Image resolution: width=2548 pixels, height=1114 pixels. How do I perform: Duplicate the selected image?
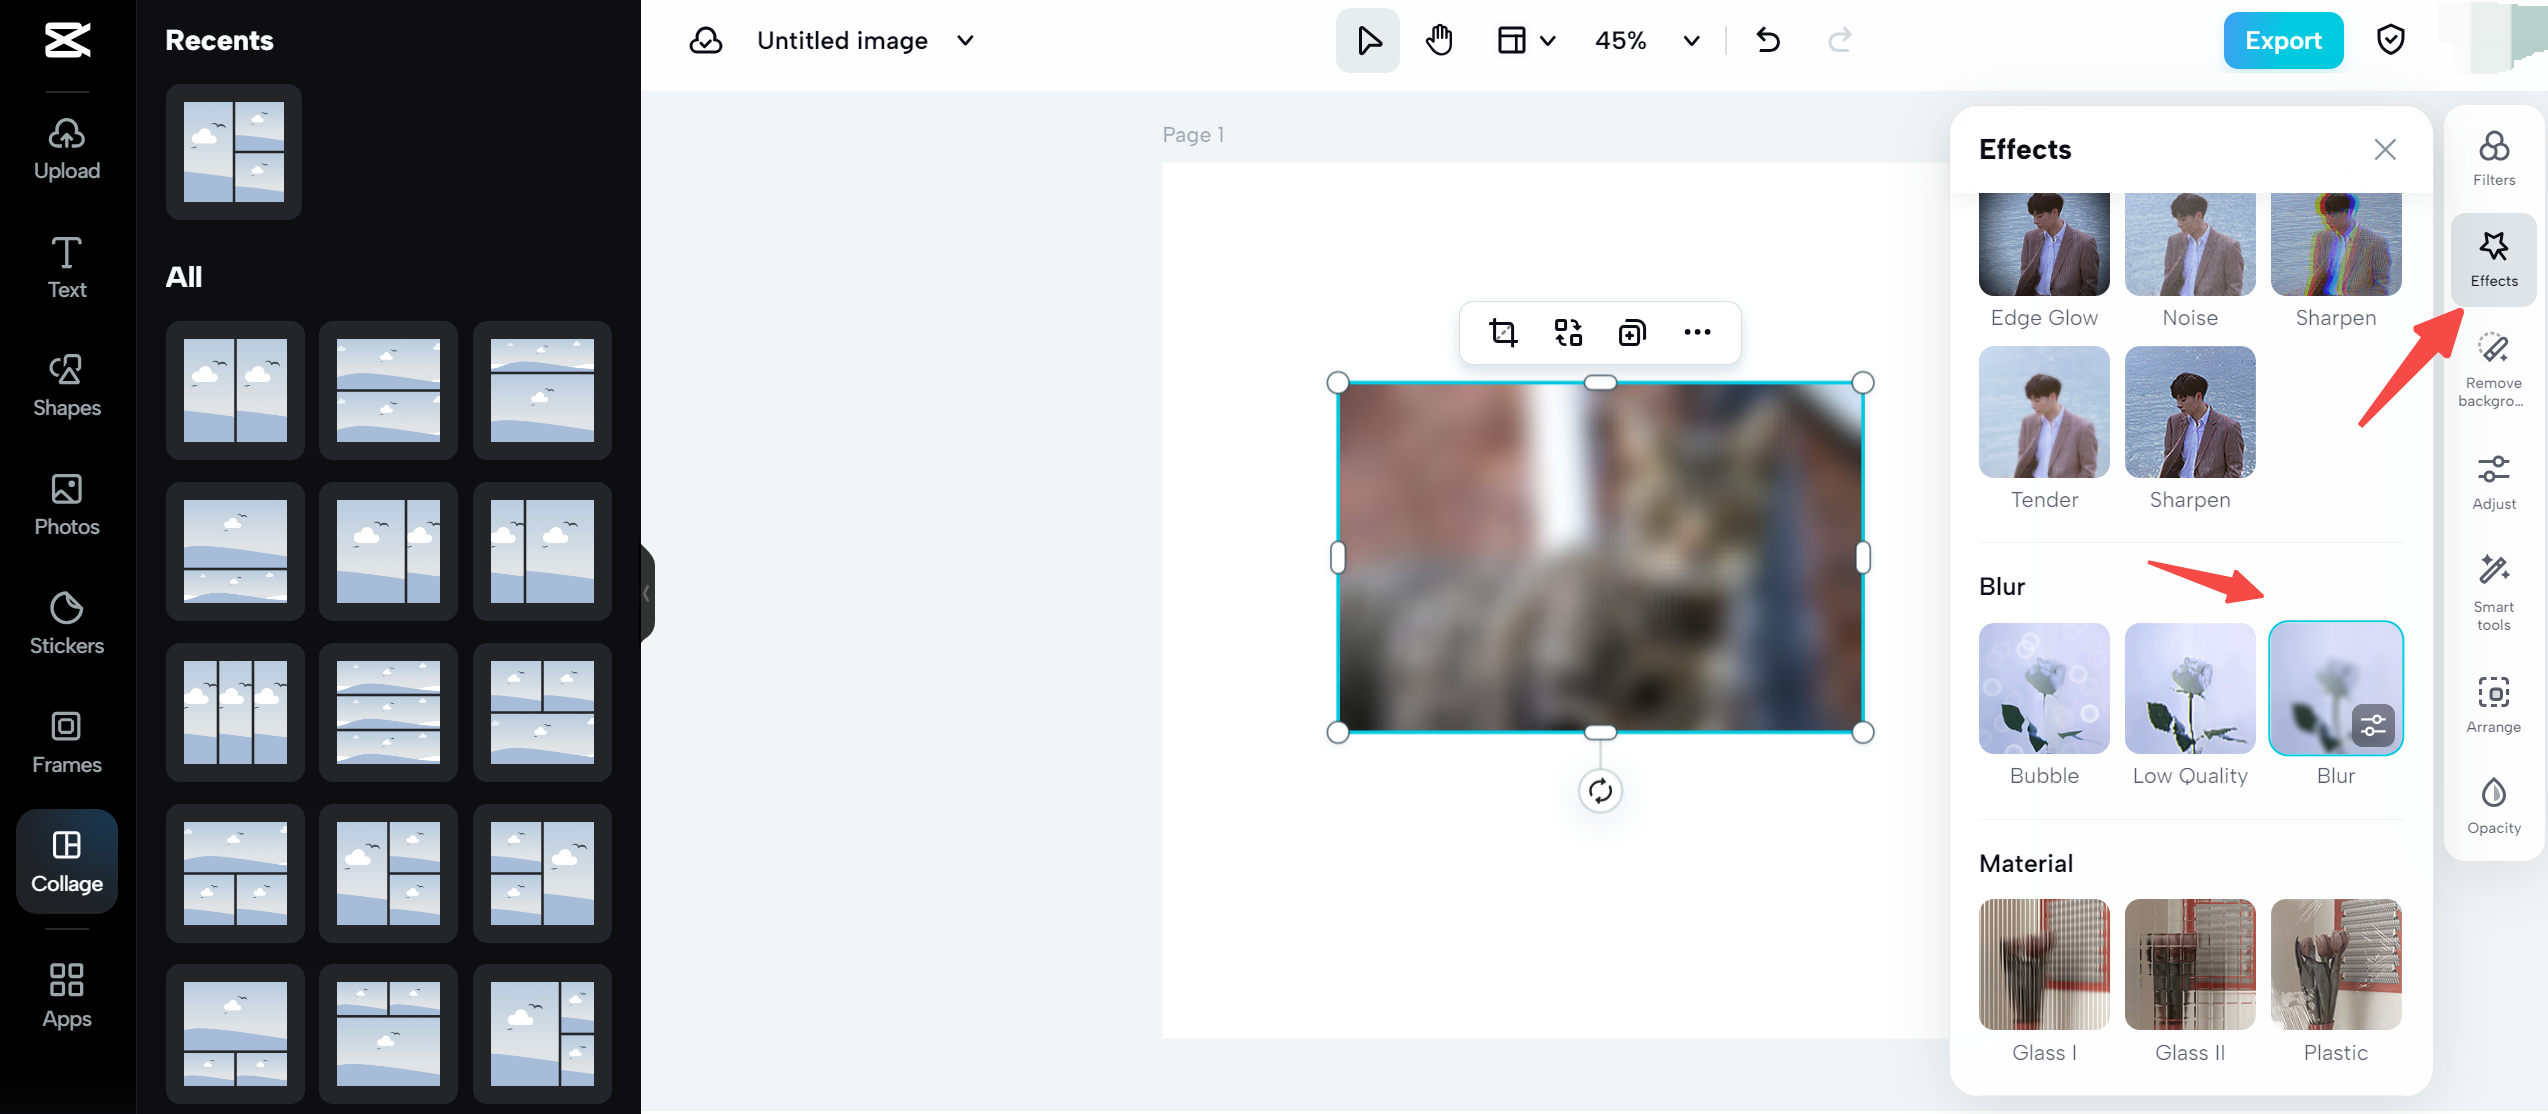point(1632,332)
